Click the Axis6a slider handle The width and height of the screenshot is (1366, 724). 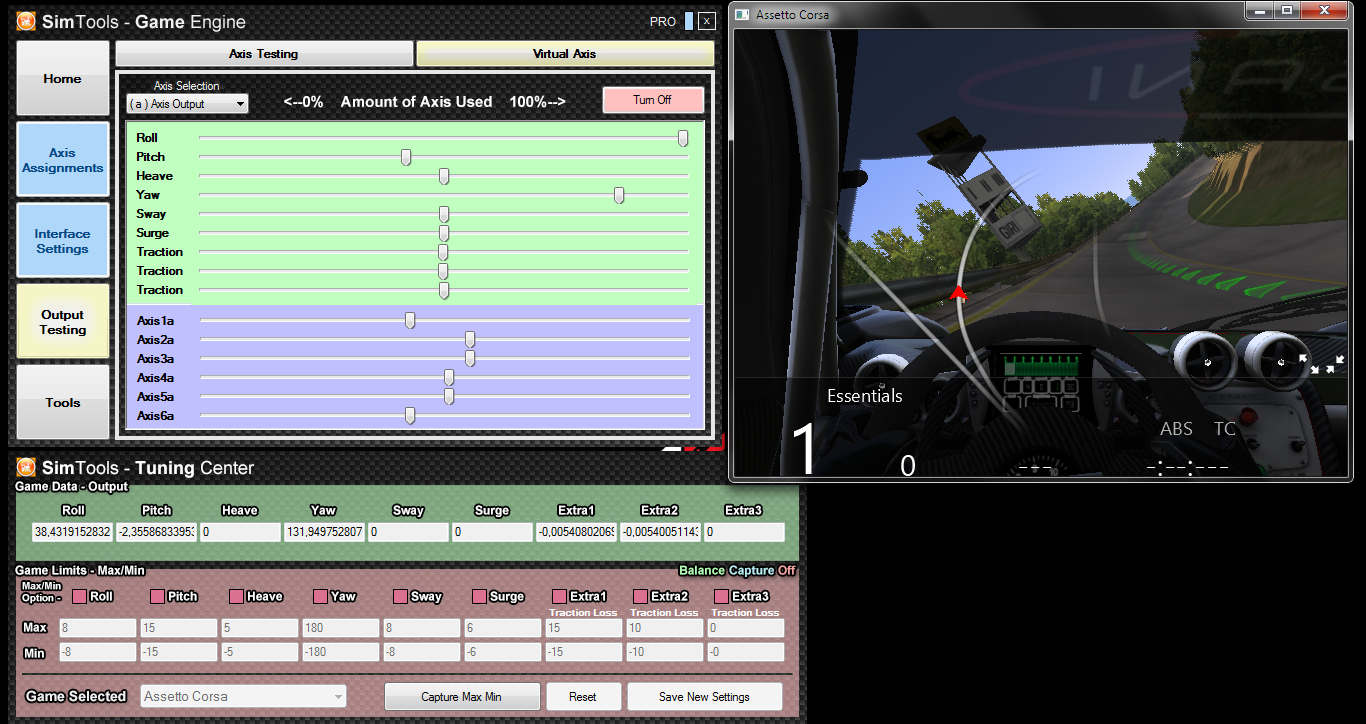coord(410,415)
